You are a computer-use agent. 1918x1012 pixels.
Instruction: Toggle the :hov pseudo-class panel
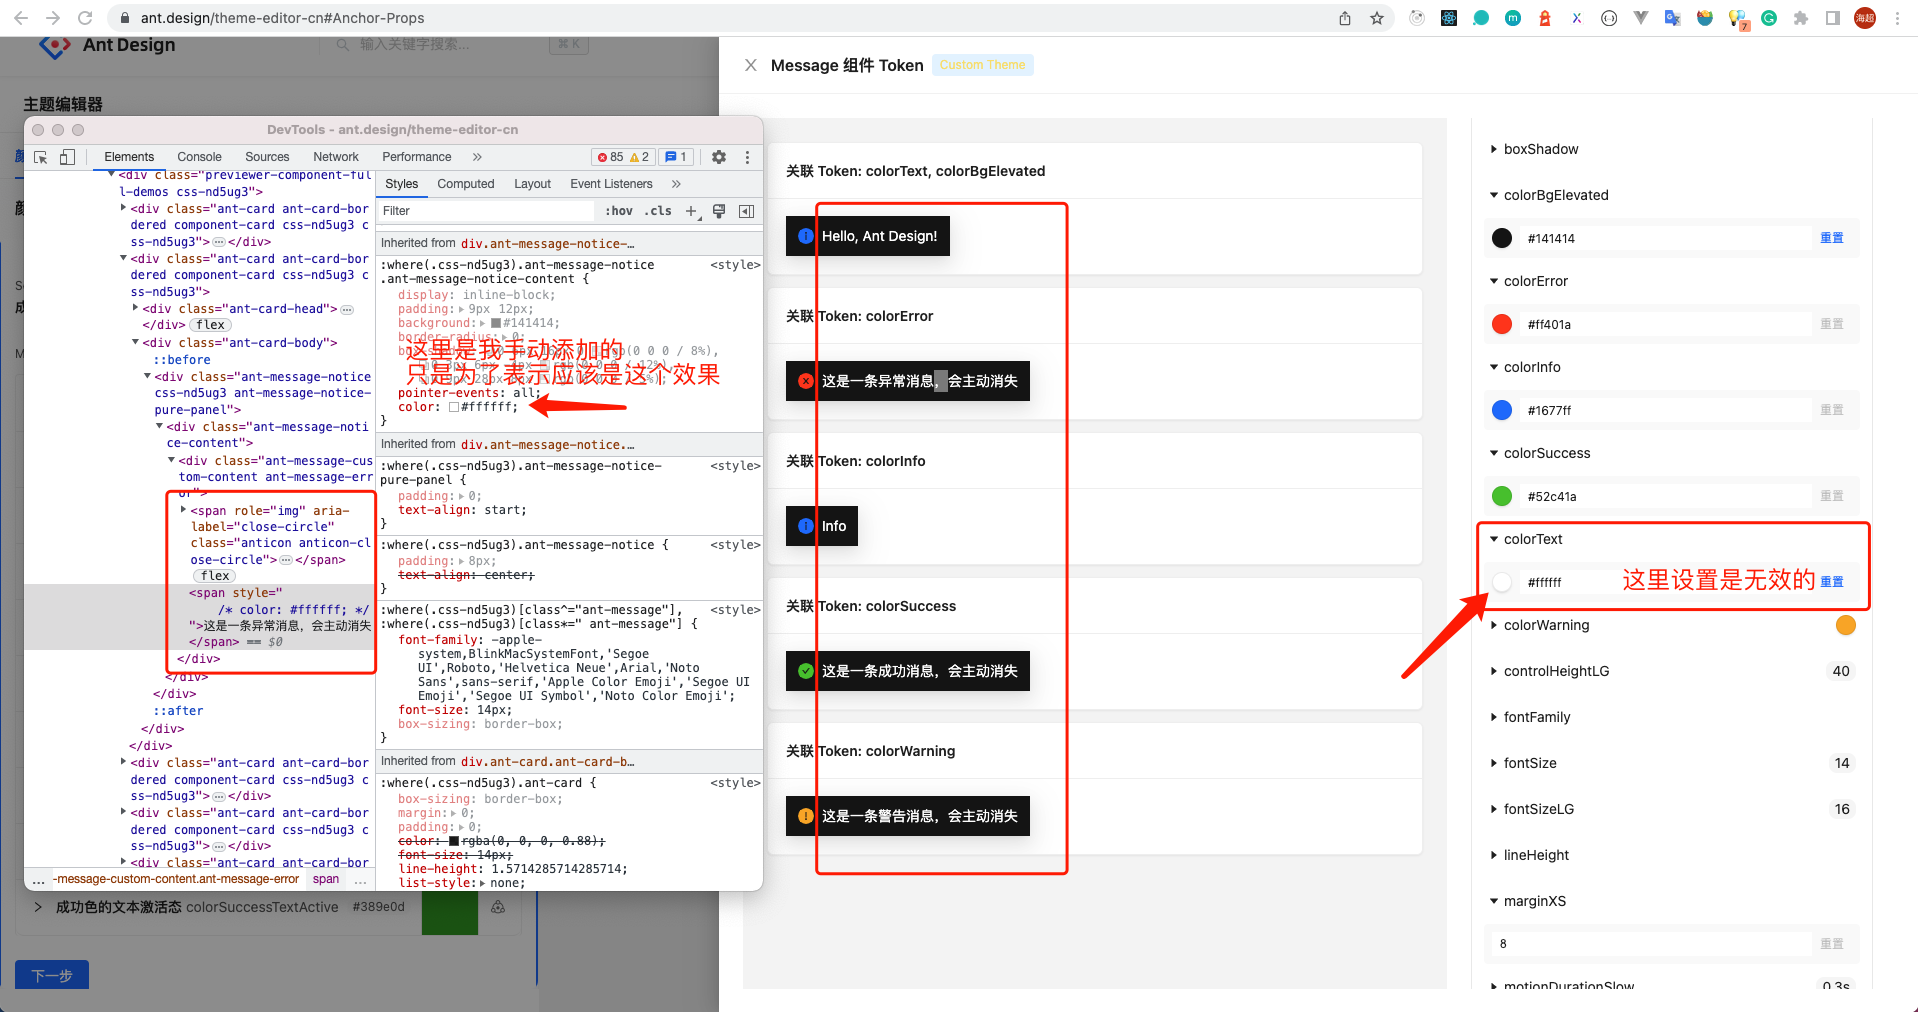(619, 211)
